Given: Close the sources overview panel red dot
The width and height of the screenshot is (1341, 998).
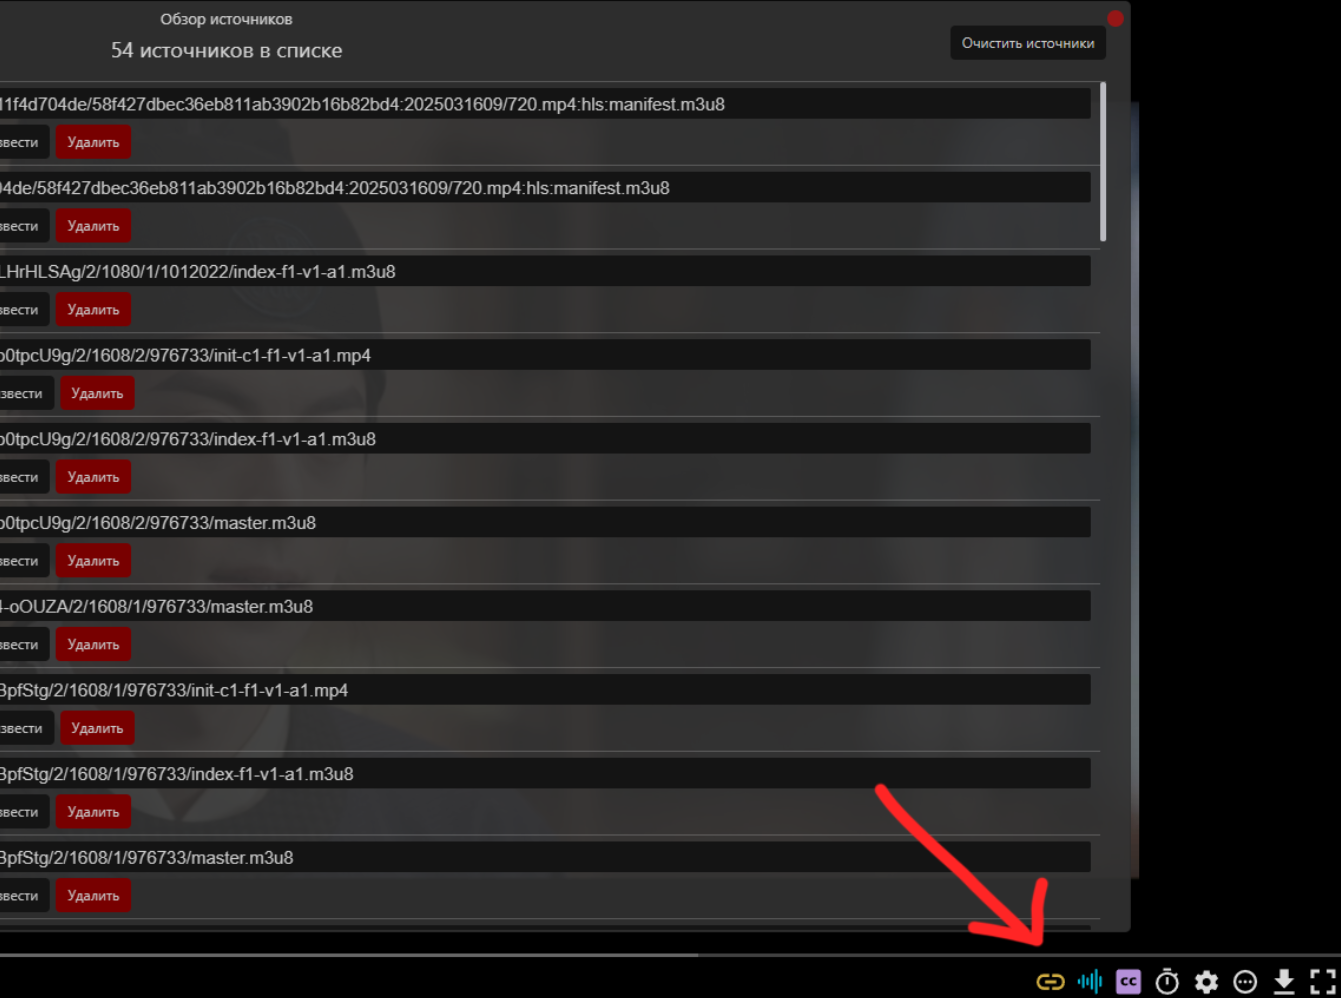Looking at the screenshot, I should [1115, 18].
